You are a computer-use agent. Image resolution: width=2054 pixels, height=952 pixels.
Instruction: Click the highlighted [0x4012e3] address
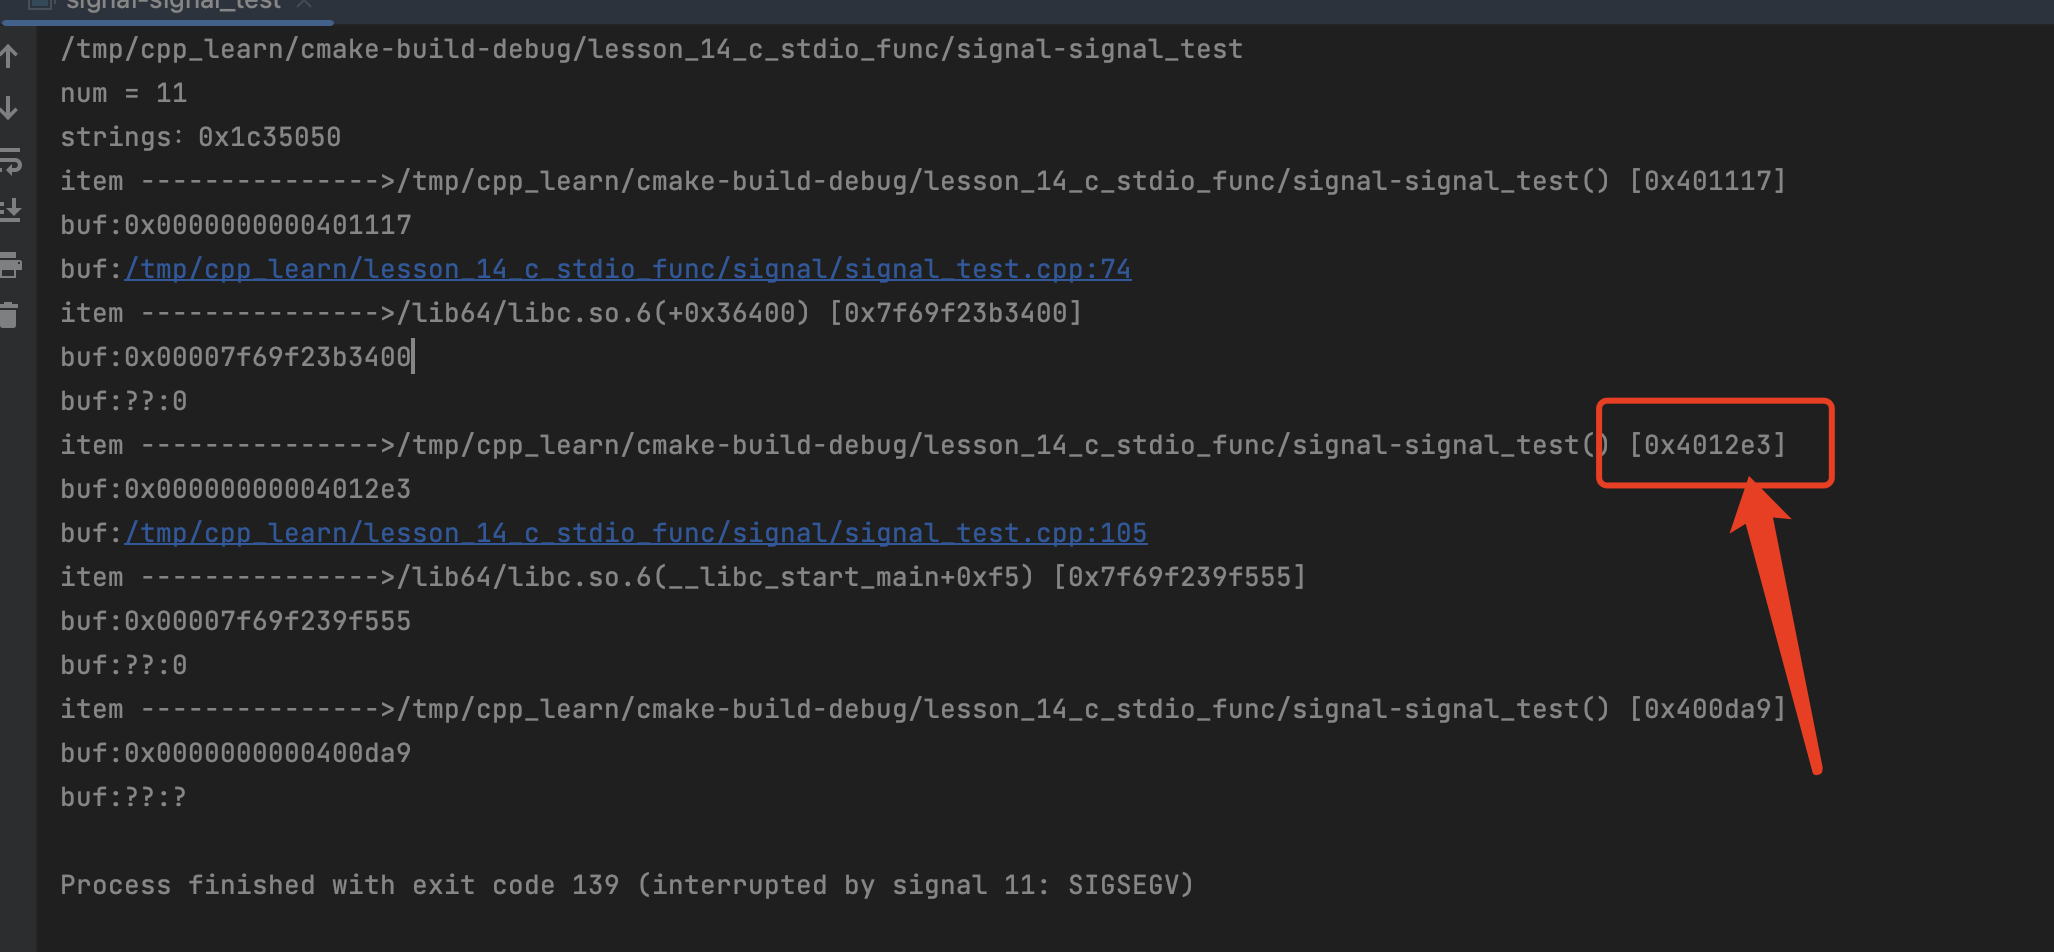point(1707,445)
